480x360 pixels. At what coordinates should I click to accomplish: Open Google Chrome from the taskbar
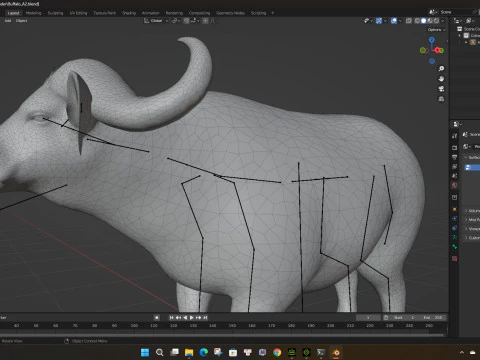pos(277,352)
